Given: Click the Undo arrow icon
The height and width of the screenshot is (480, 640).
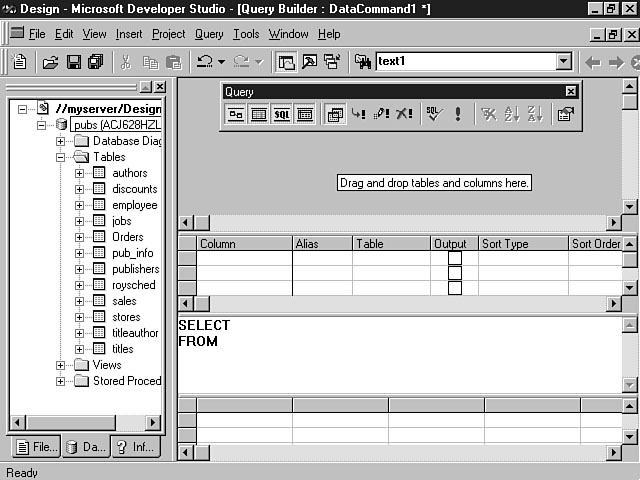Looking at the screenshot, I should click(204, 62).
